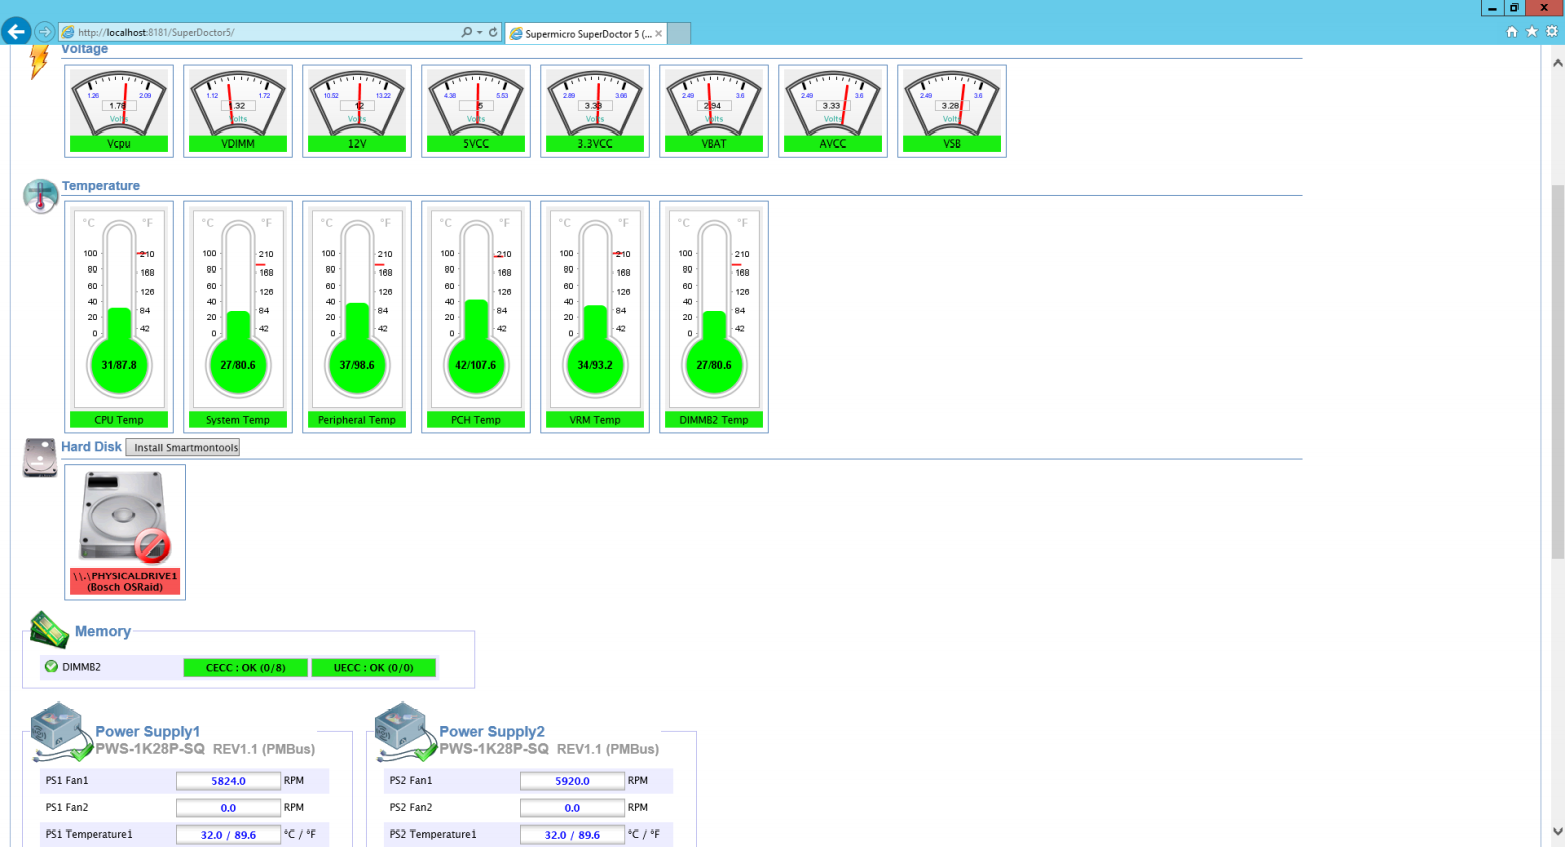Image resolution: width=1565 pixels, height=847 pixels.
Task: Click the Temperature section heading
Action: (x=101, y=186)
